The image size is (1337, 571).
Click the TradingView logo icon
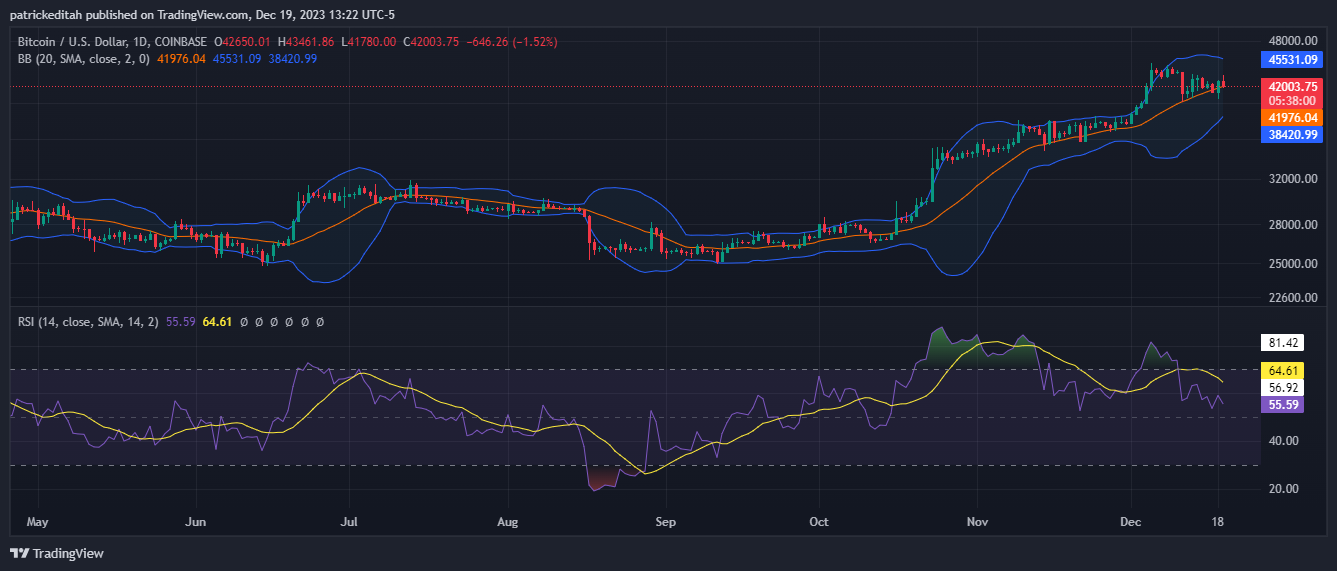pos(19,553)
